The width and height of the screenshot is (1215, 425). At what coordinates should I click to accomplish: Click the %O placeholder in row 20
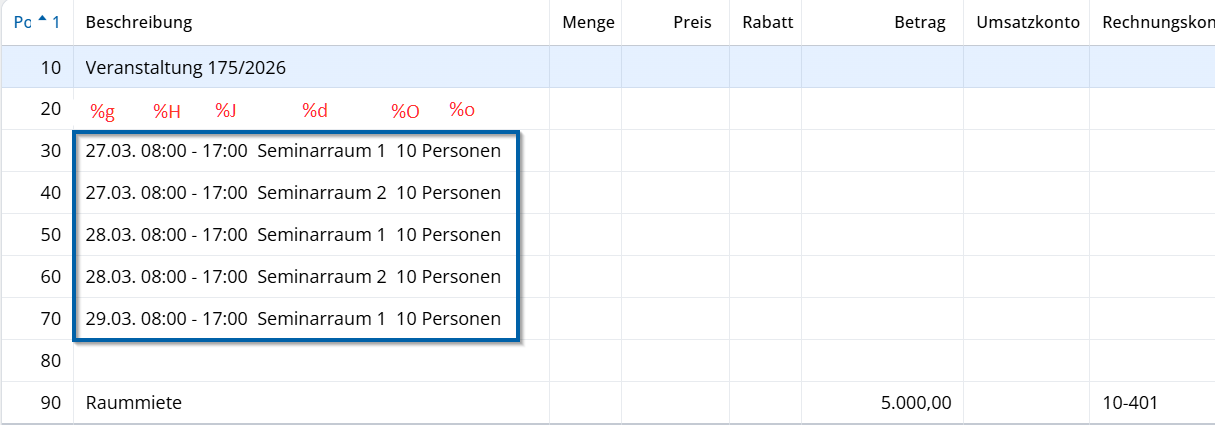(x=405, y=111)
